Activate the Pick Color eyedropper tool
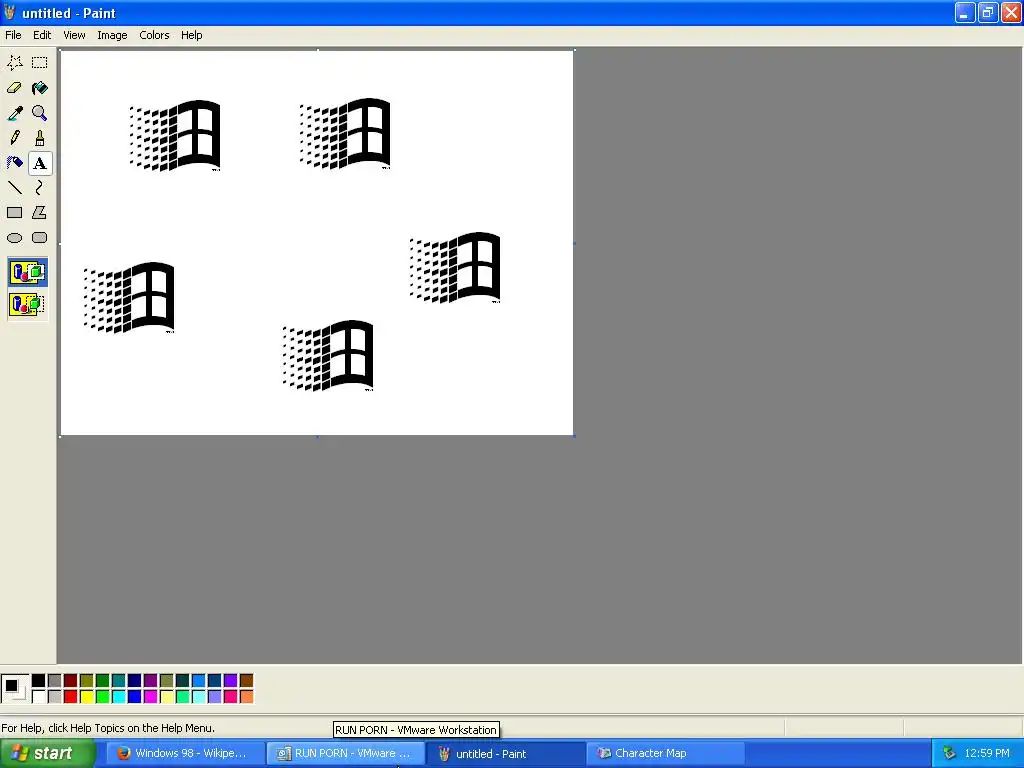1024x768 pixels. [x=14, y=113]
